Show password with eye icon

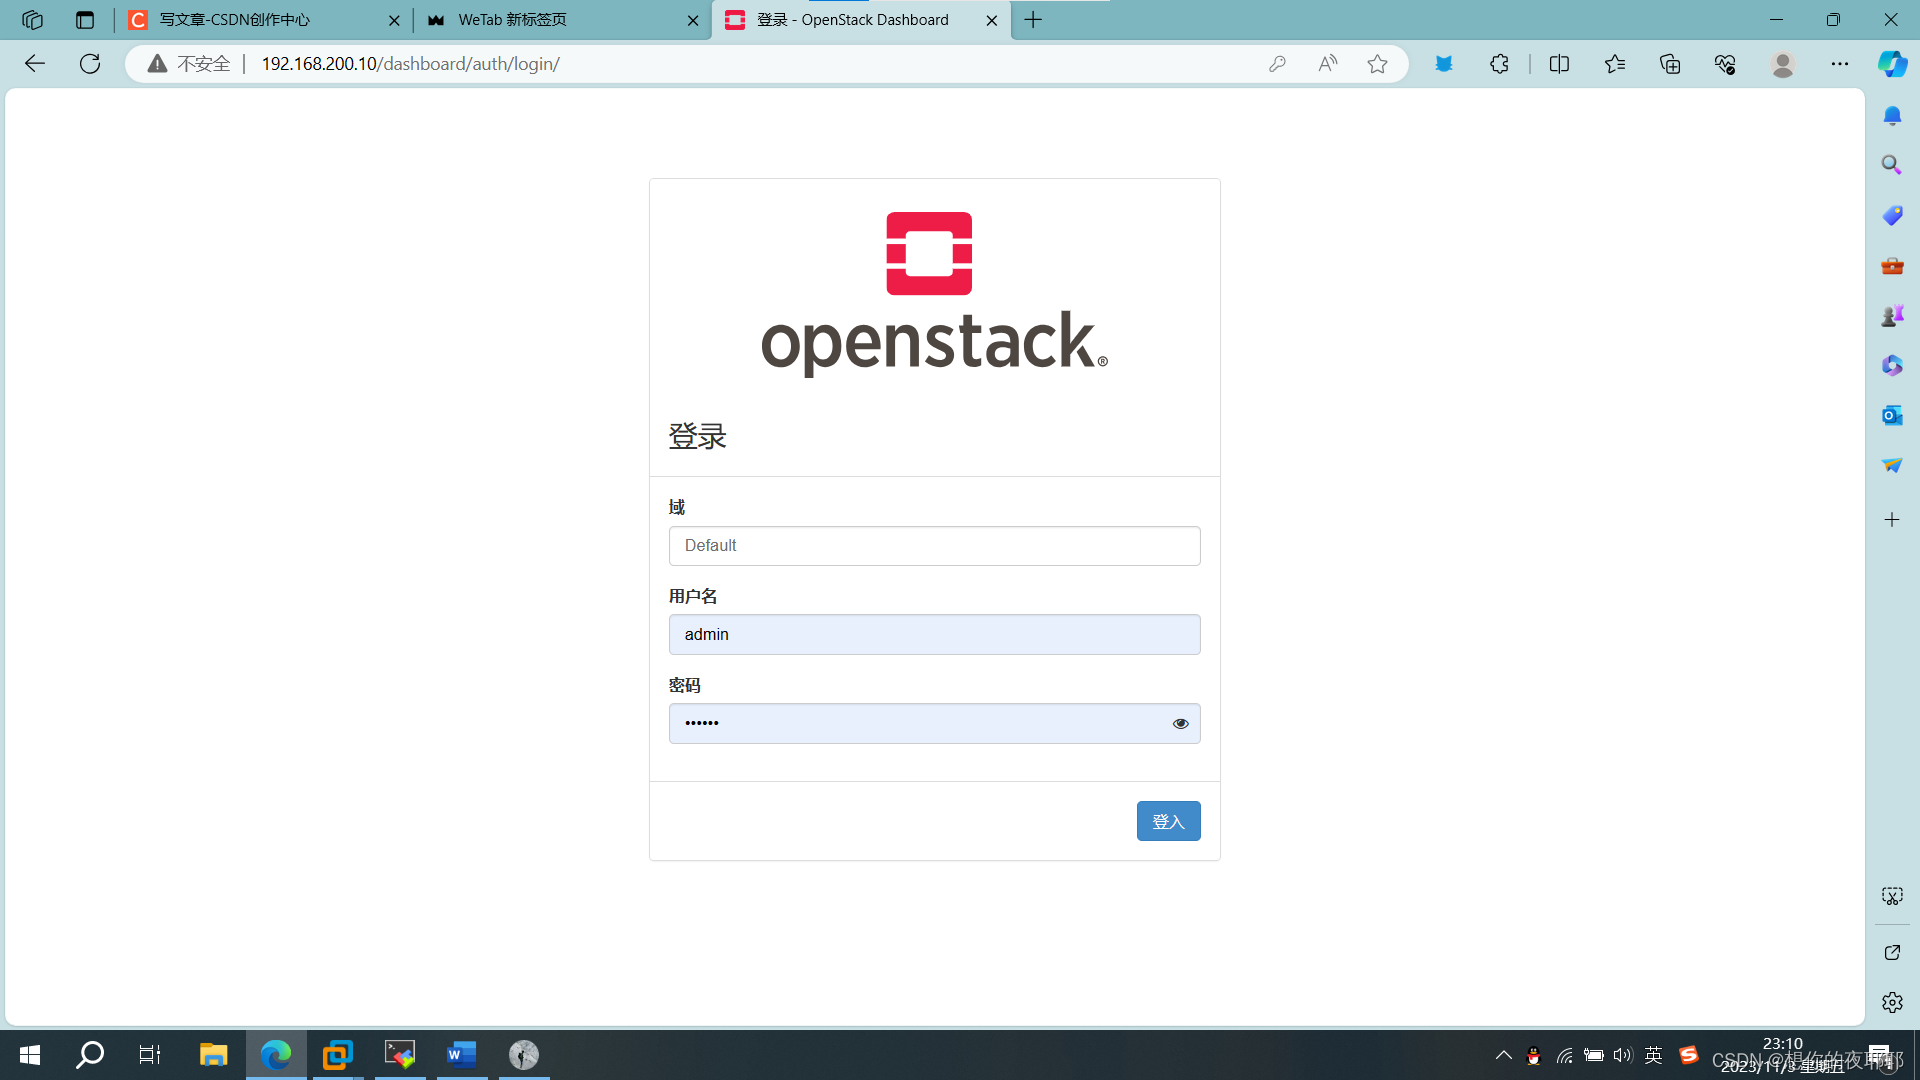coord(1180,723)
